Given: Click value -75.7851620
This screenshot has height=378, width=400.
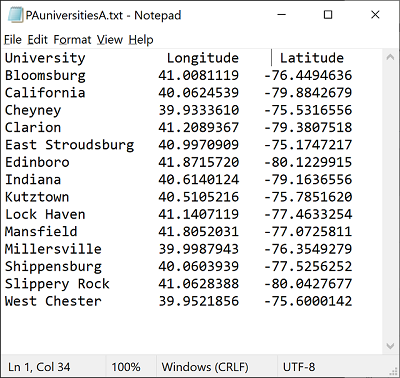Looking at the screenshot, I should [x=308, y=197].
